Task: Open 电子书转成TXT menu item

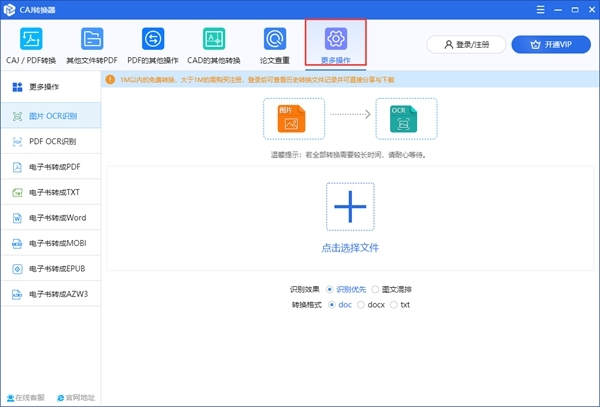Action: point(51,192)
